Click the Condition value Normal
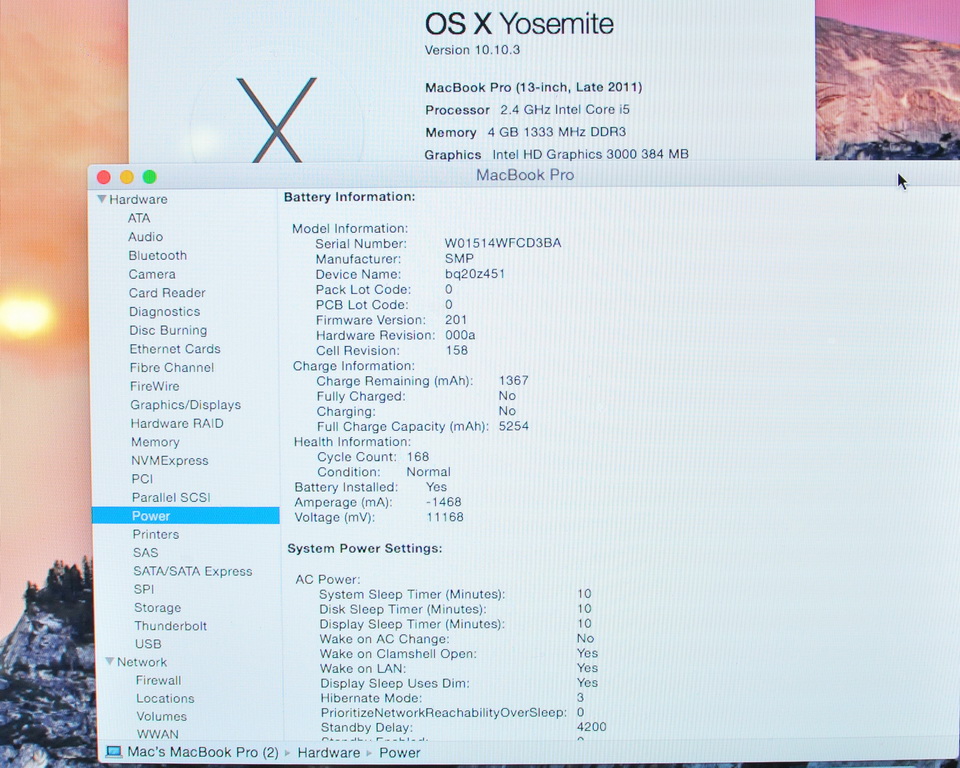The width and height of the screenshot is (960, 768). pos(429,472)
